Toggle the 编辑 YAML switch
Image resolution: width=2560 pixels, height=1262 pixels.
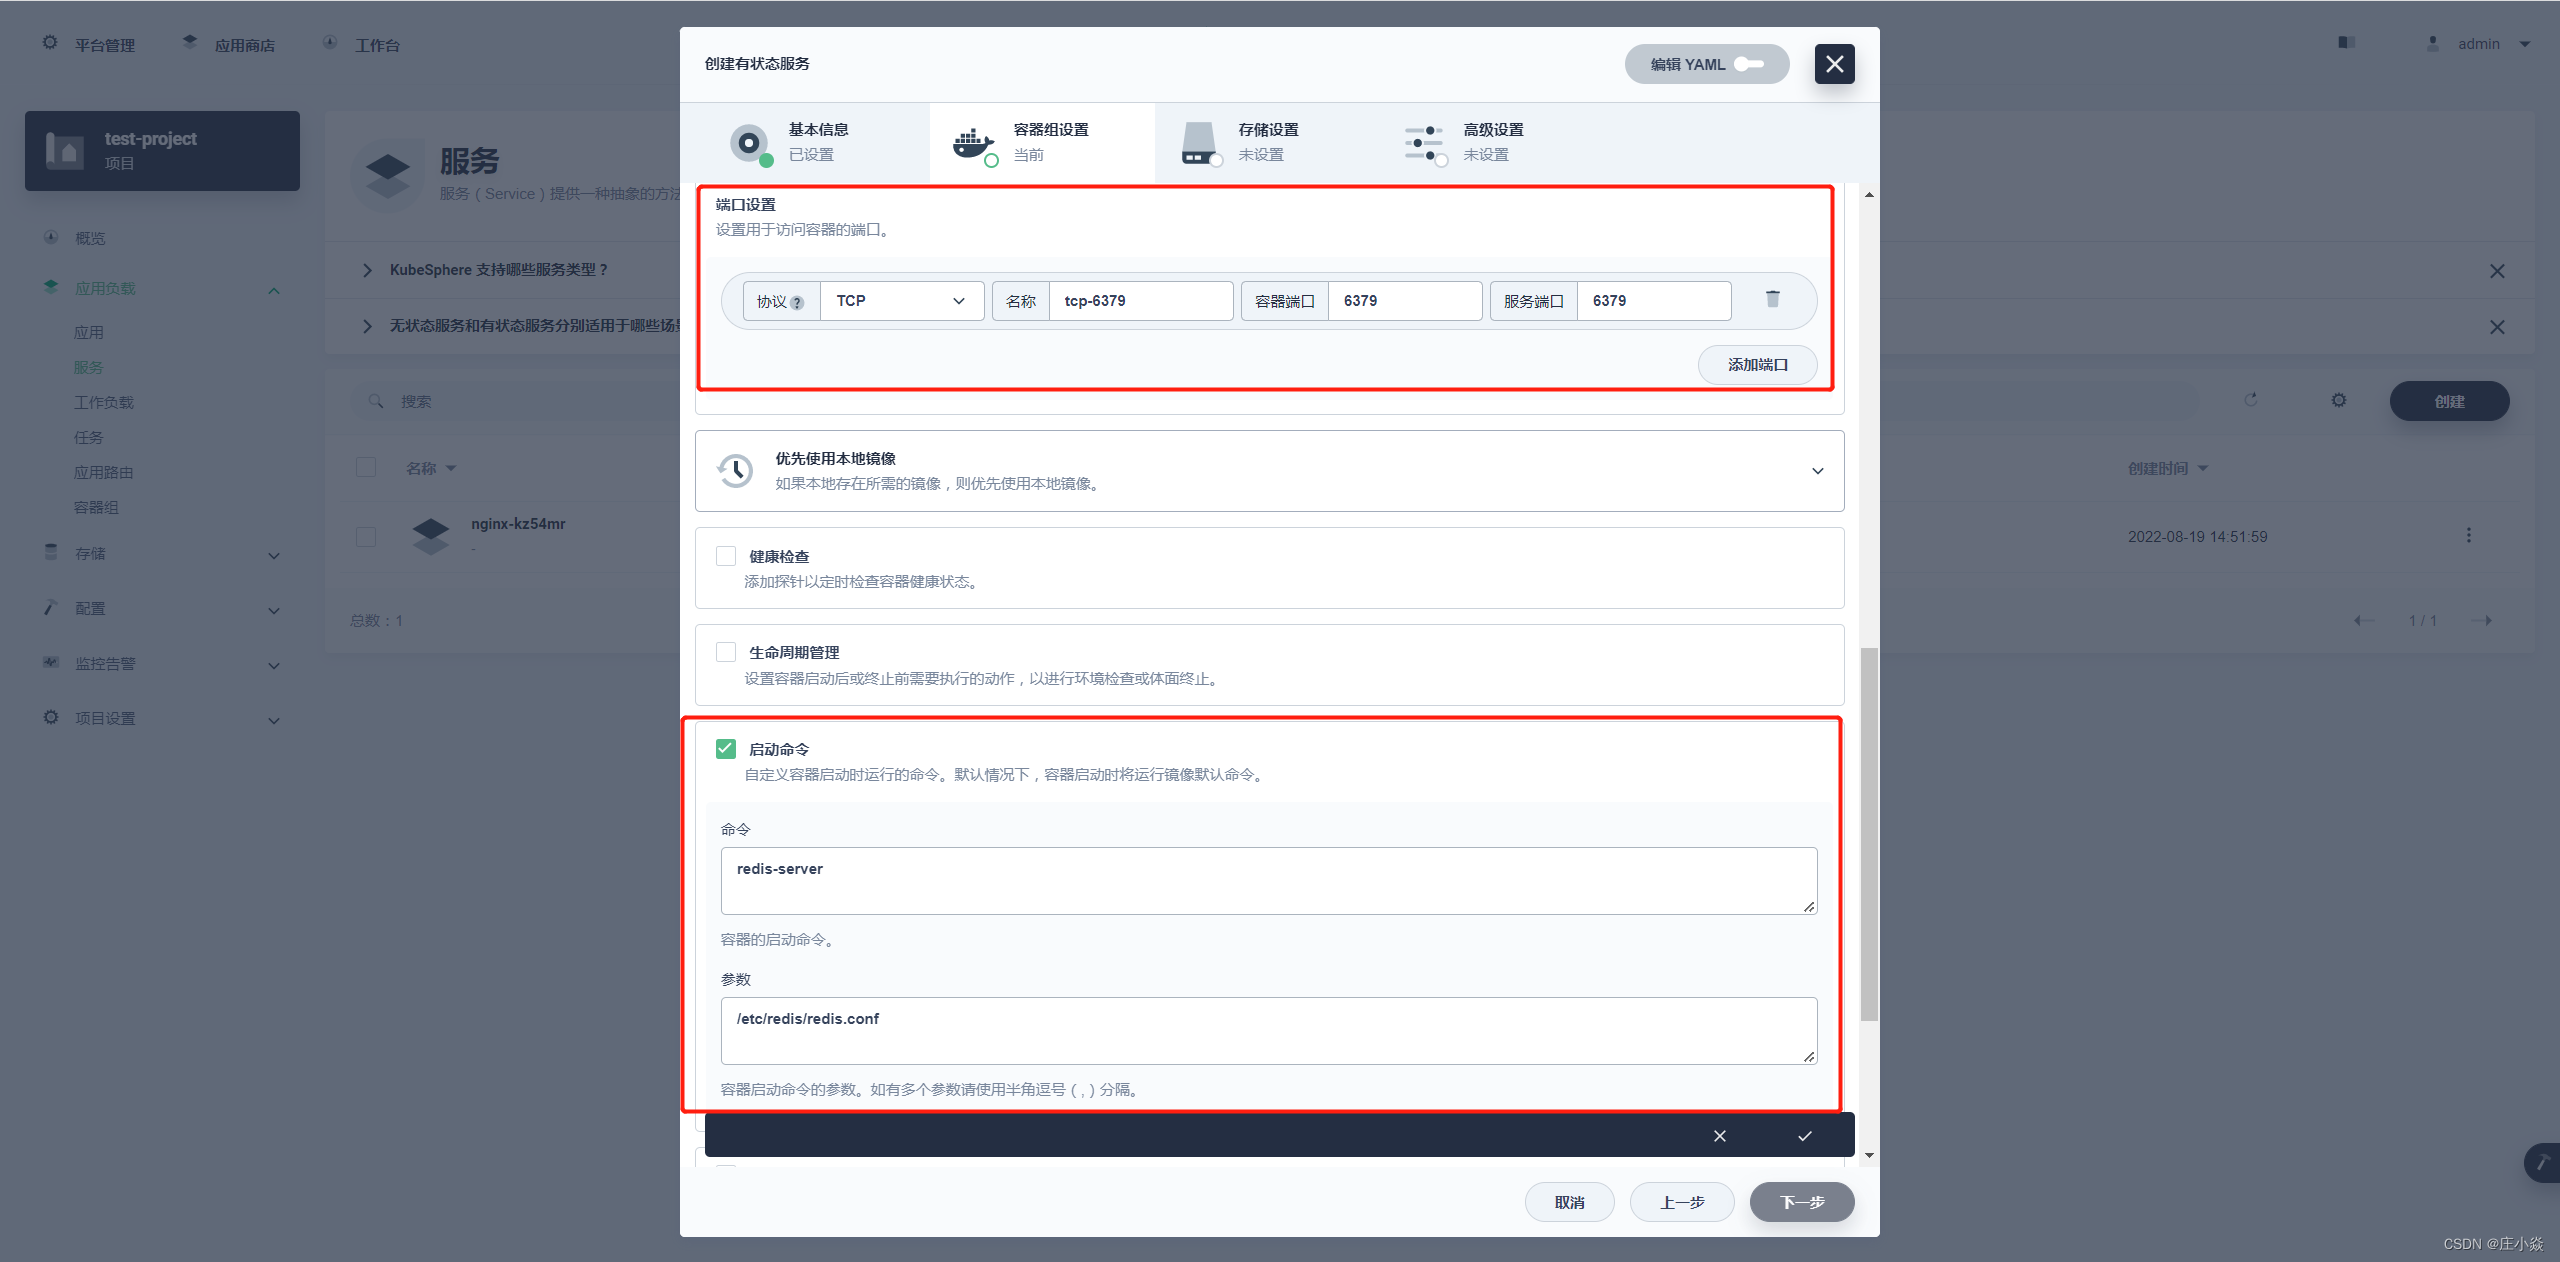(1749, 64)
